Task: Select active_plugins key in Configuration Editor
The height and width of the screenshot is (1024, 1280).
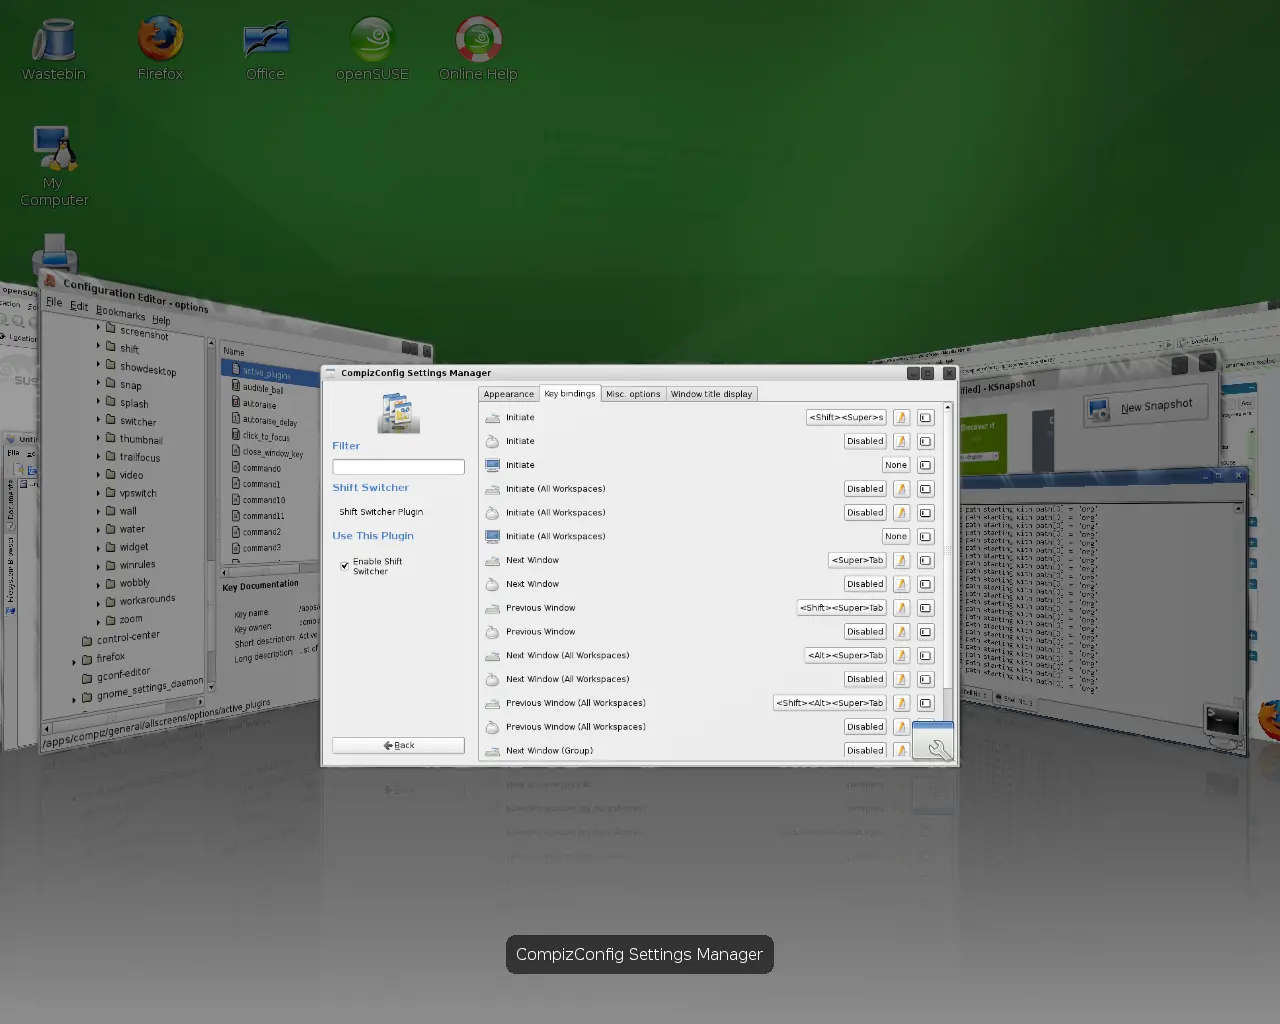Action: (265, 372)
